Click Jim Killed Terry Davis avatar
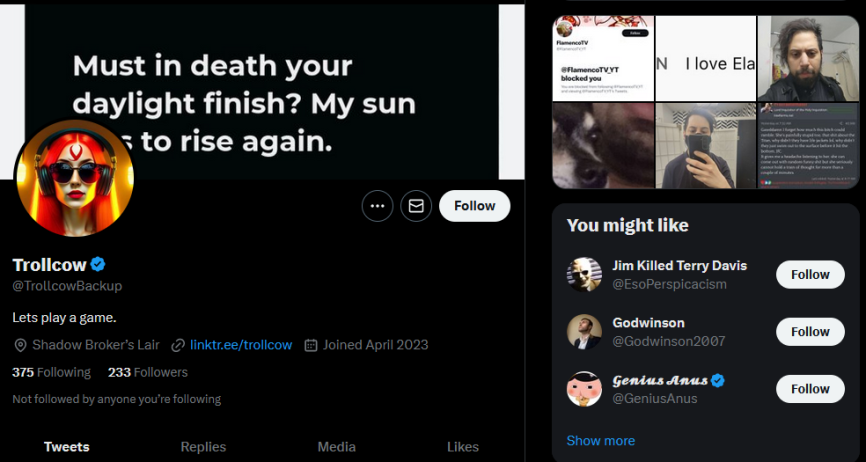 coord(583,274)
